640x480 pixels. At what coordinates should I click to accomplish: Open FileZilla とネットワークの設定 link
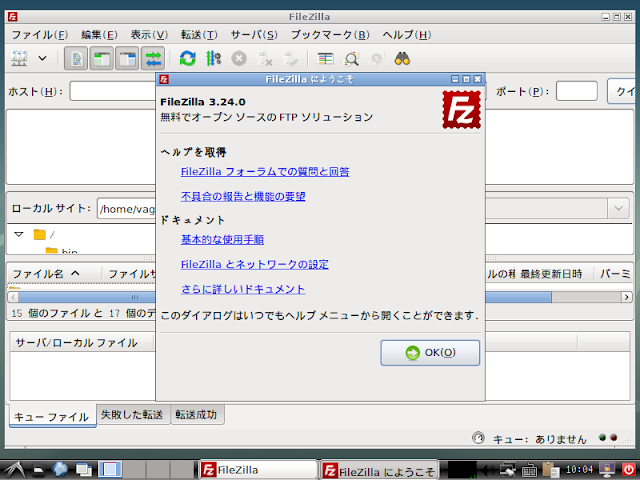(x=255, y=264)
